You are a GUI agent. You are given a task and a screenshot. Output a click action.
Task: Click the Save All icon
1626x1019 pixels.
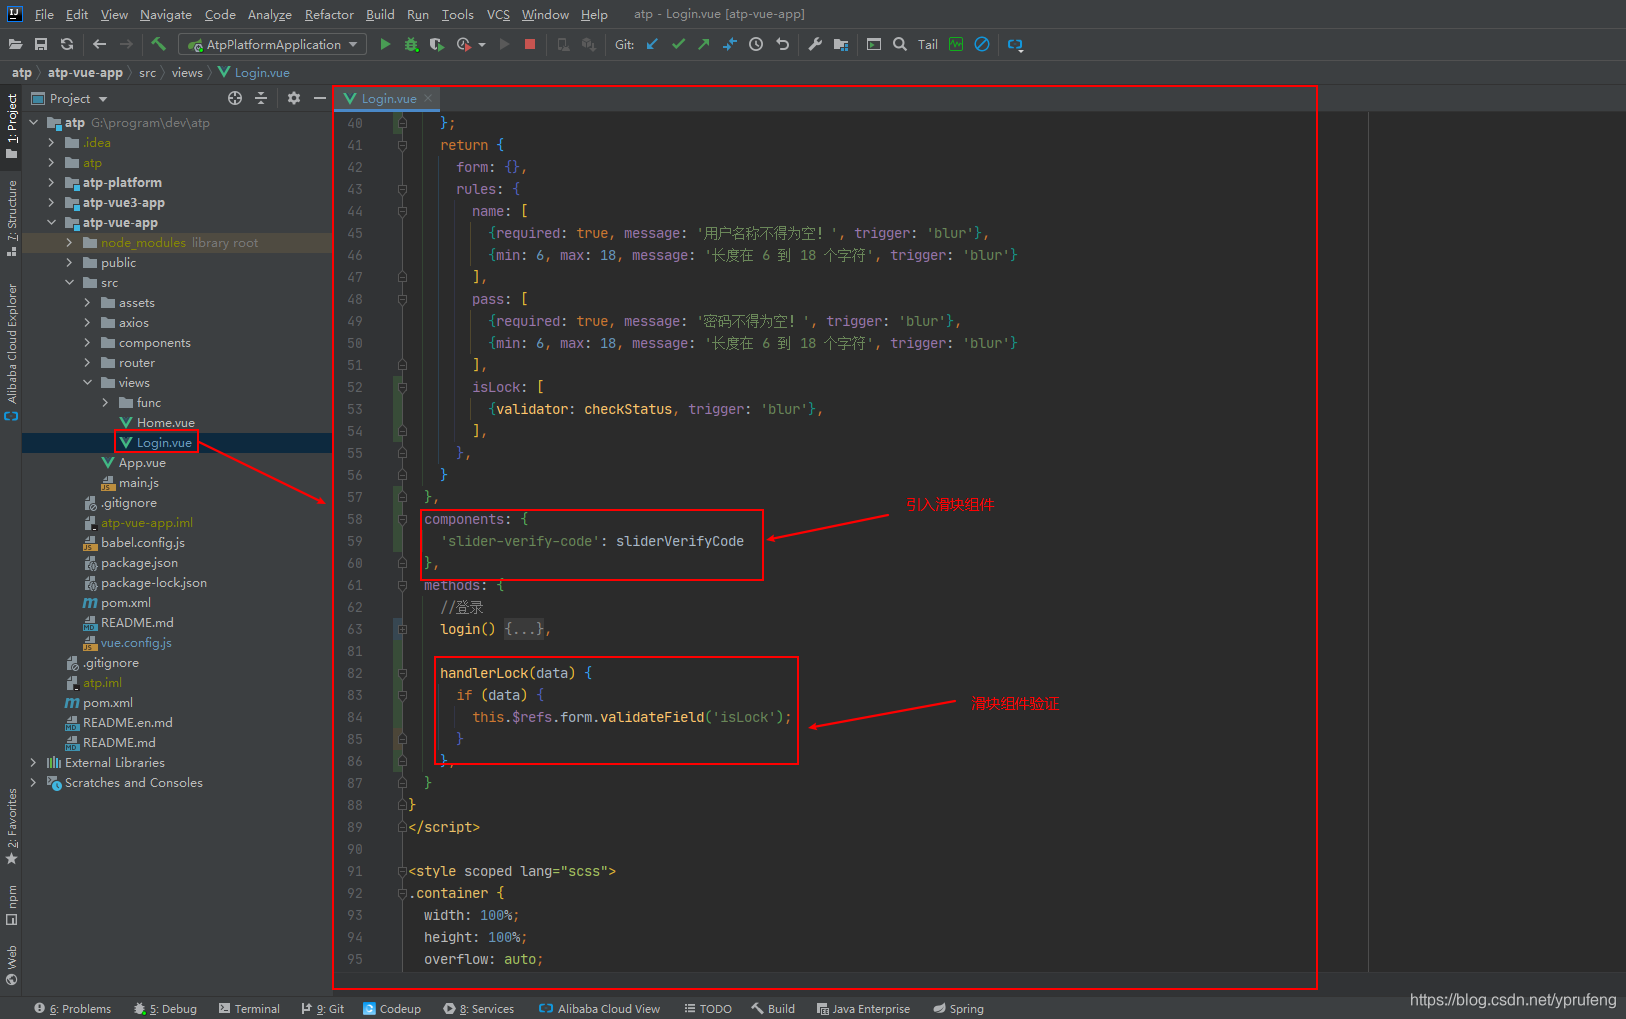tap(41, 44)
